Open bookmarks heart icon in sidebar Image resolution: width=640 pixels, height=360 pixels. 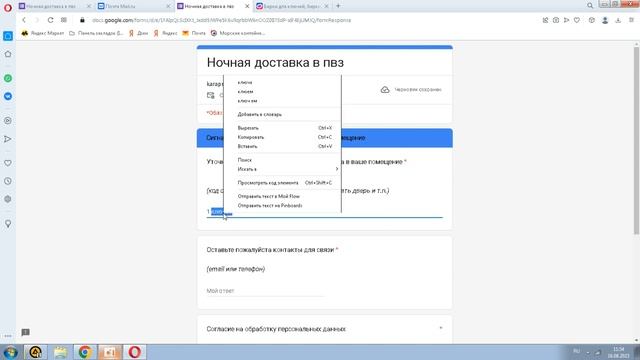coord(8,163)
